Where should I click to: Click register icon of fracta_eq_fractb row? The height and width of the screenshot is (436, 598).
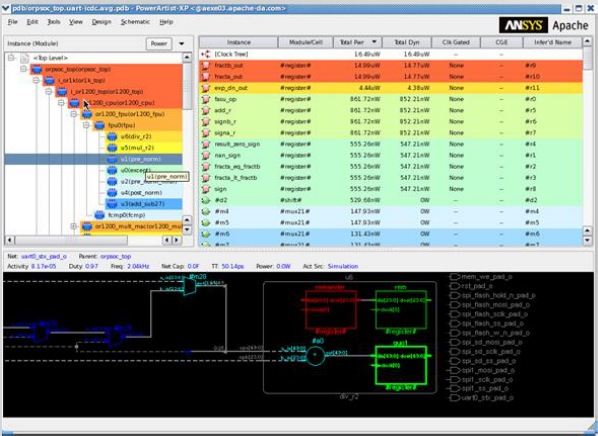click(x=206, y=167)
